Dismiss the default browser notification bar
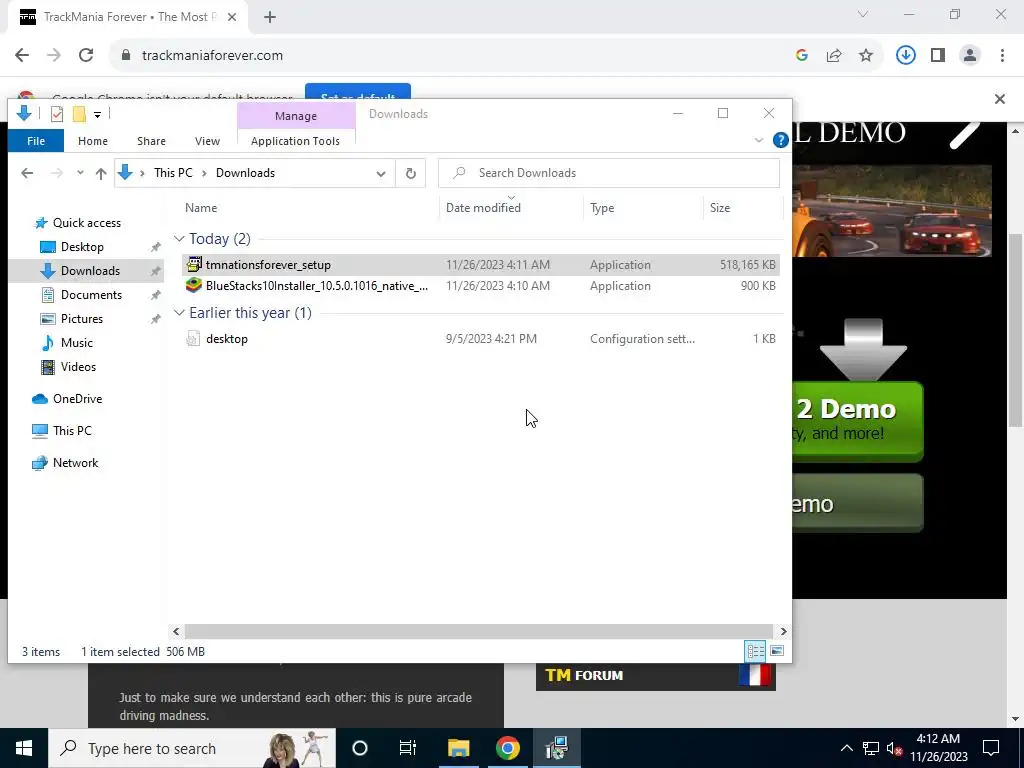1024x768 pixels. [x=1000, y=99]
